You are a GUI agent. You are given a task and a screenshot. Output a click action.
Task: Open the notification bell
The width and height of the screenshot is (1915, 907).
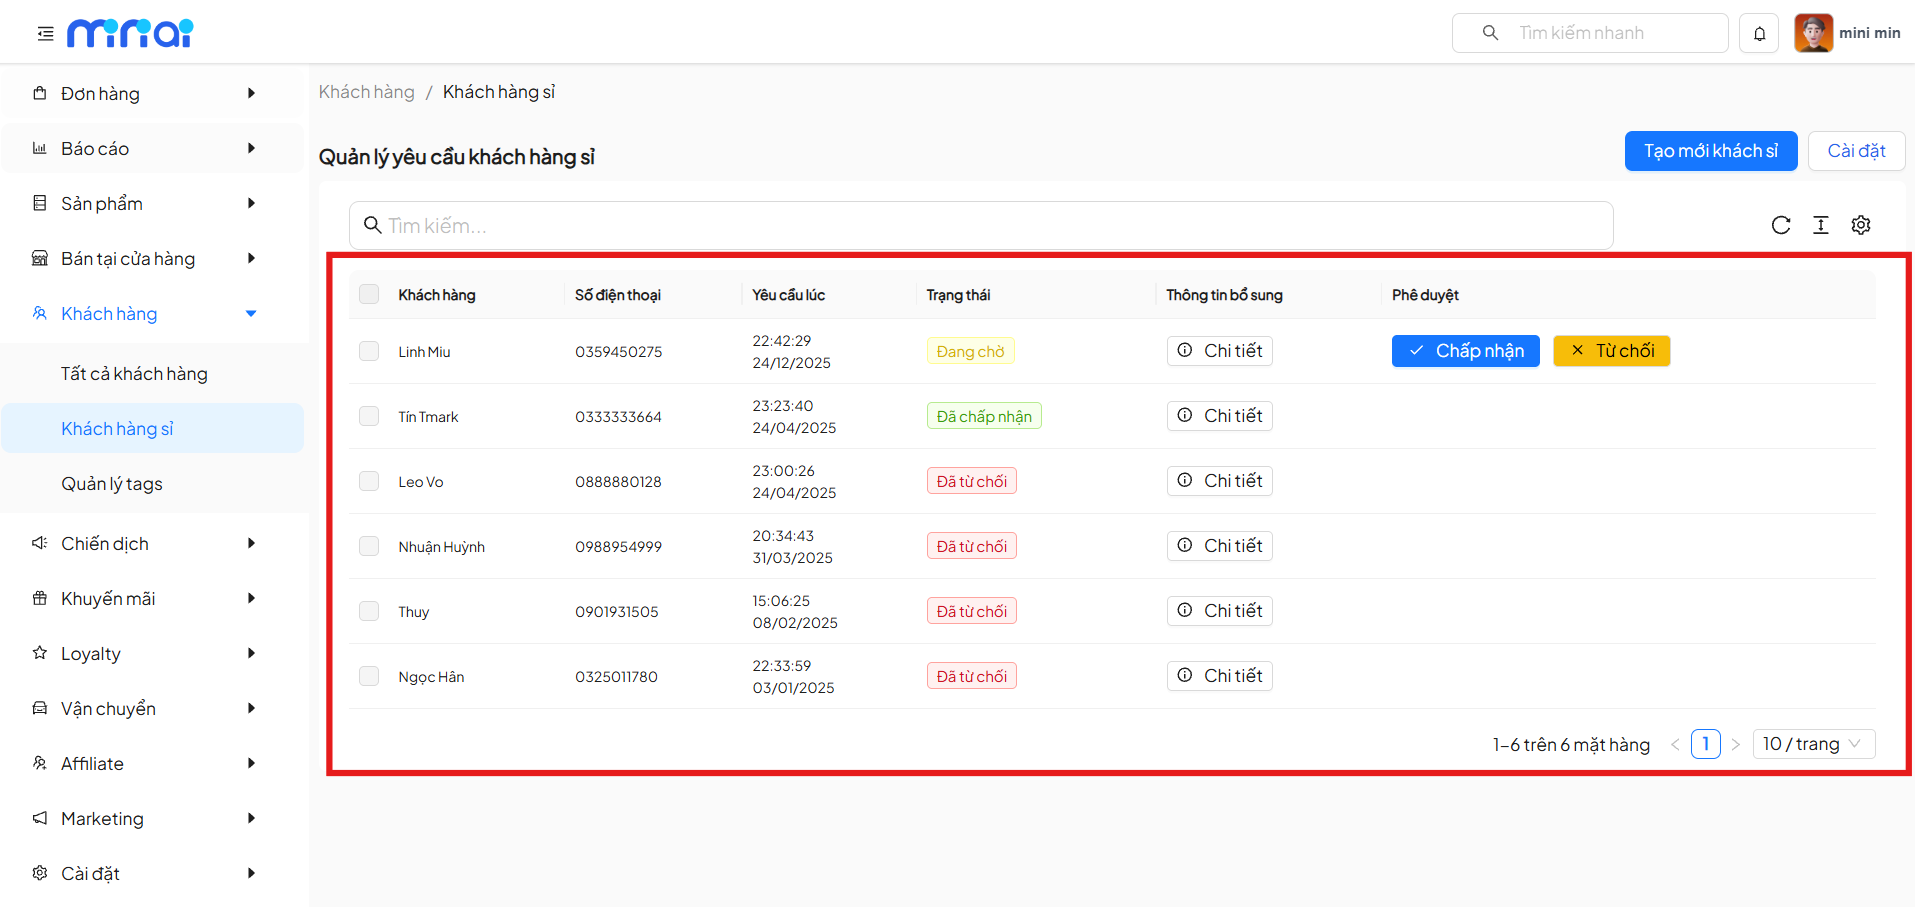[1759, 33]
